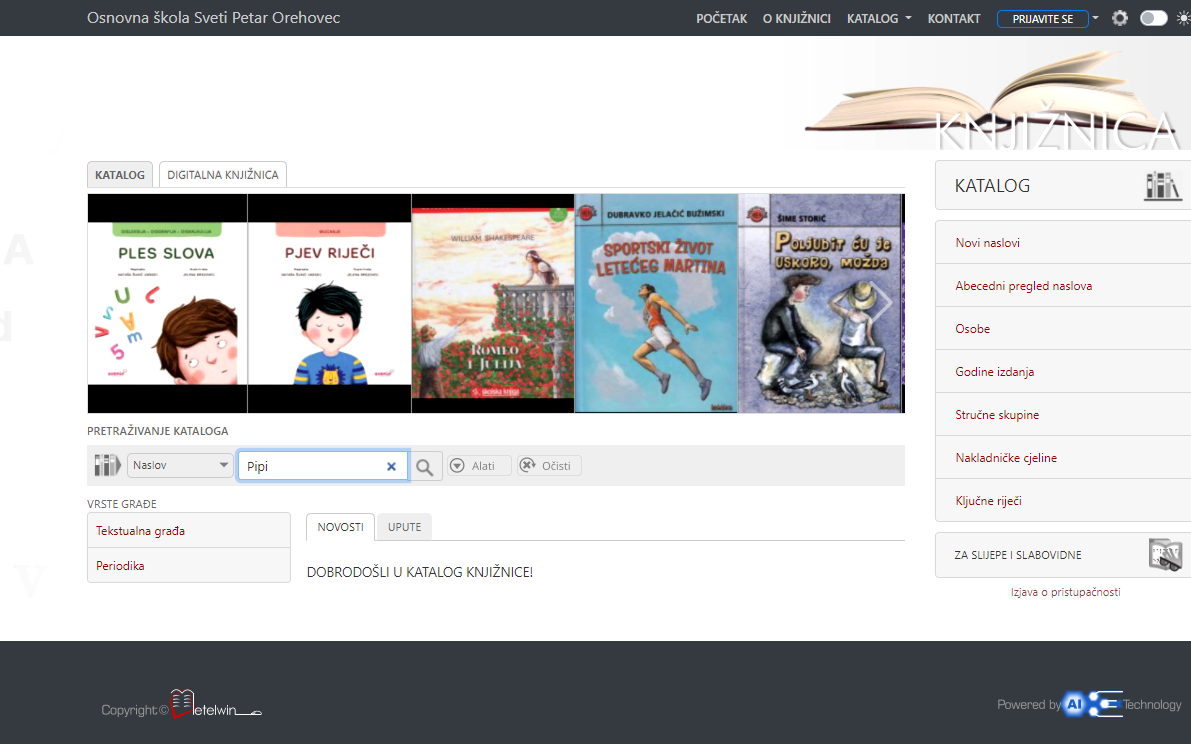Image resolution: width=1191 pixels, height=744 pixels.
Task: Open O KNJIŽNICI page
Action: point(797,18)
